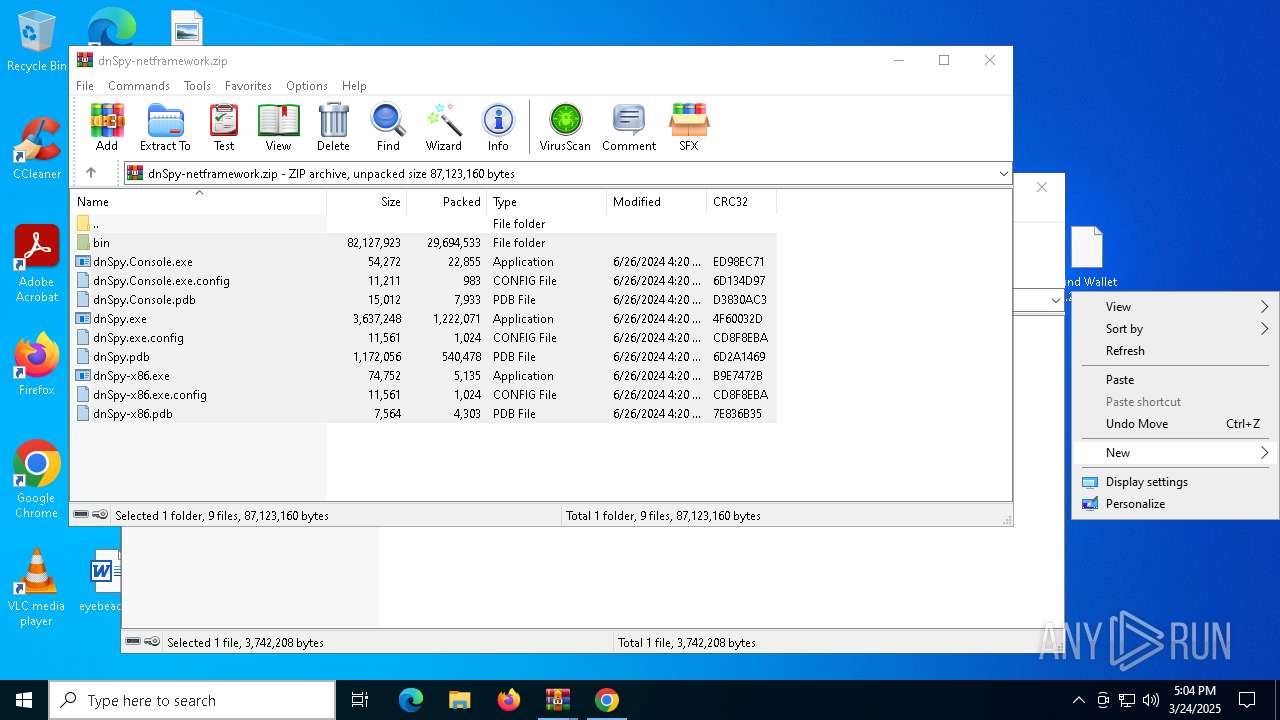The image size is (1280, 720).
Task: Open File Explorer from taskbar
Action: (x=459, y=700)
